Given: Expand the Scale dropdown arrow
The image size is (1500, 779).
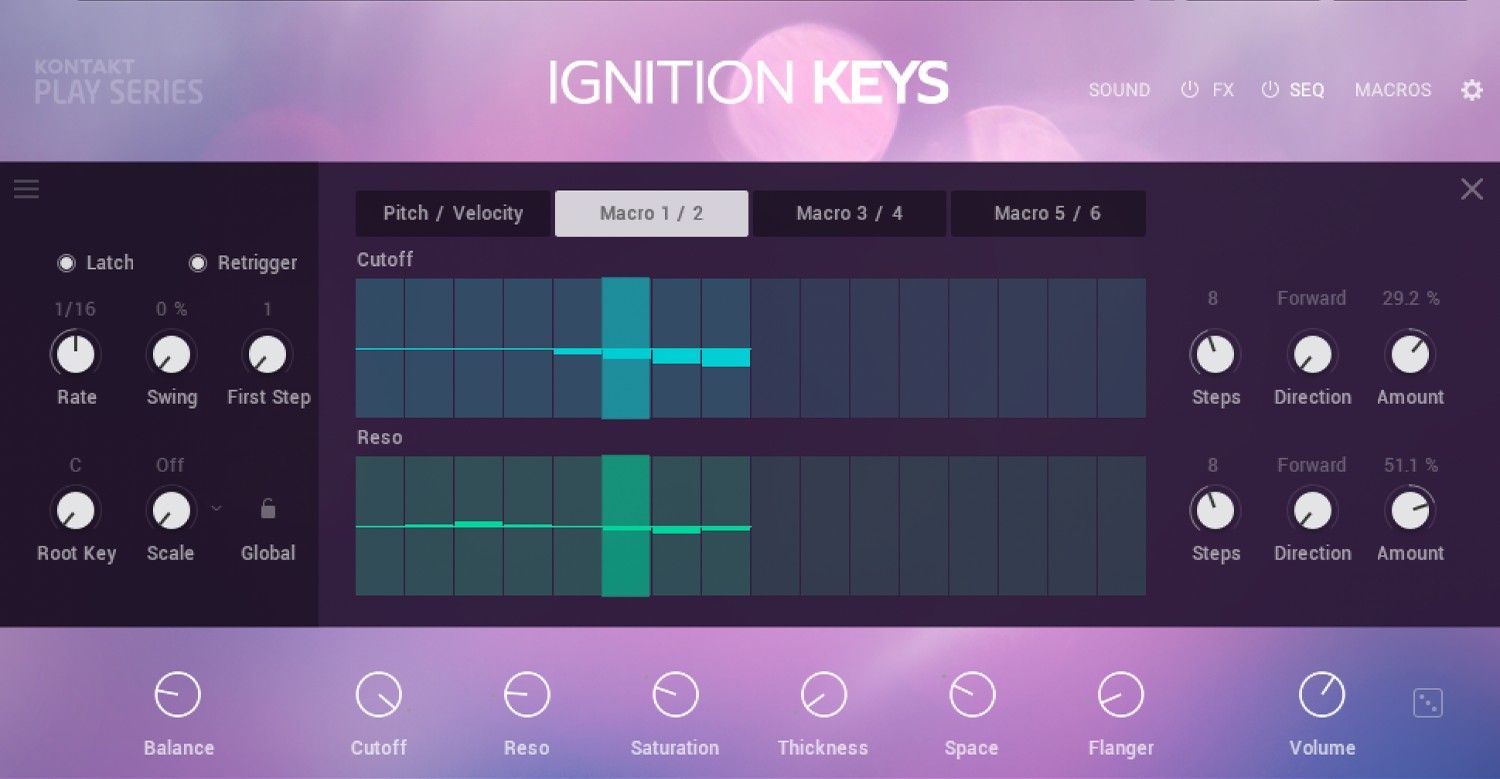Looking at the screenshot, I should pyautogui.click(x=216, y=508).
